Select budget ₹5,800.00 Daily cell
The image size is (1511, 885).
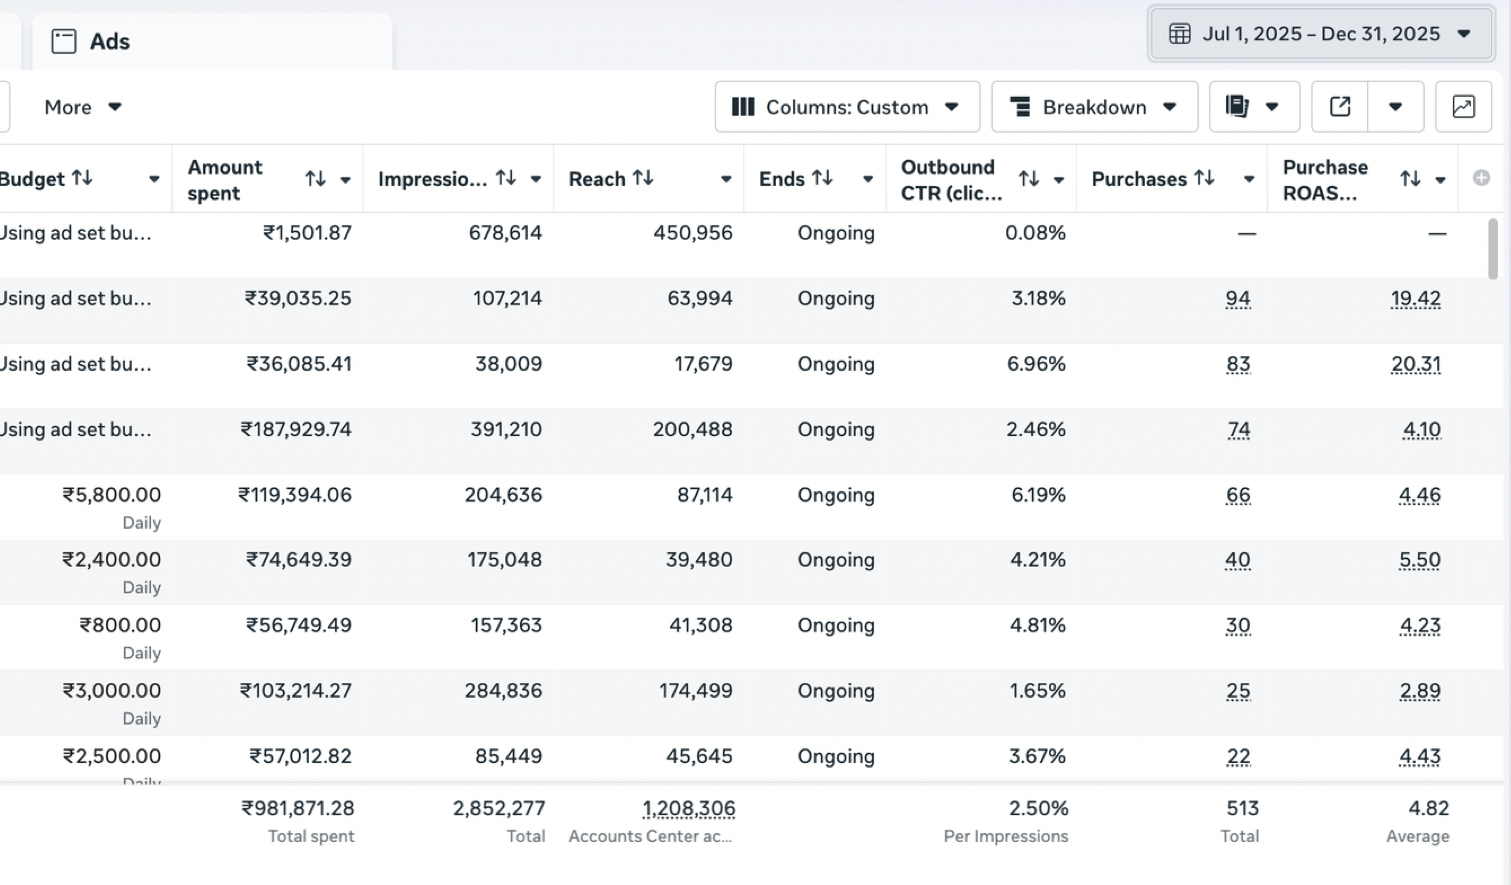[x=111, y=507]
